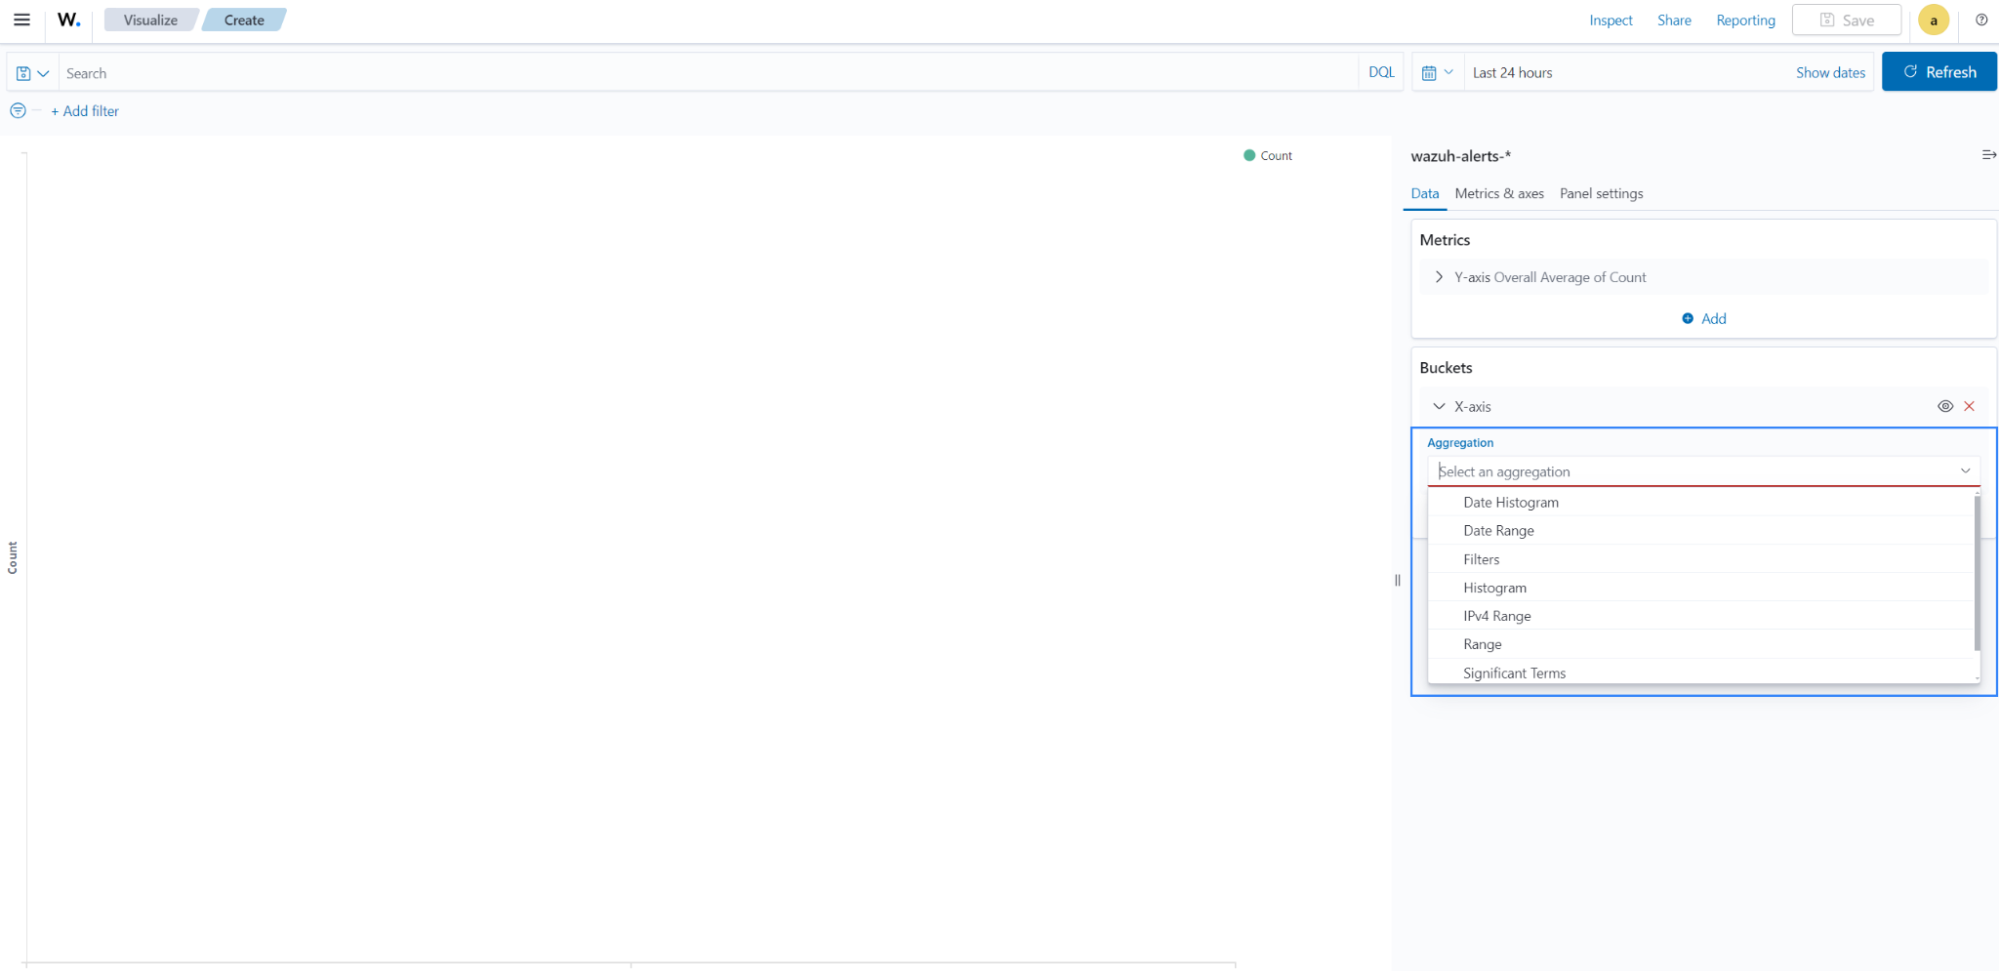Click the help icon in header
Viewport: 1999px width, 972px height.
(1980, 20)
